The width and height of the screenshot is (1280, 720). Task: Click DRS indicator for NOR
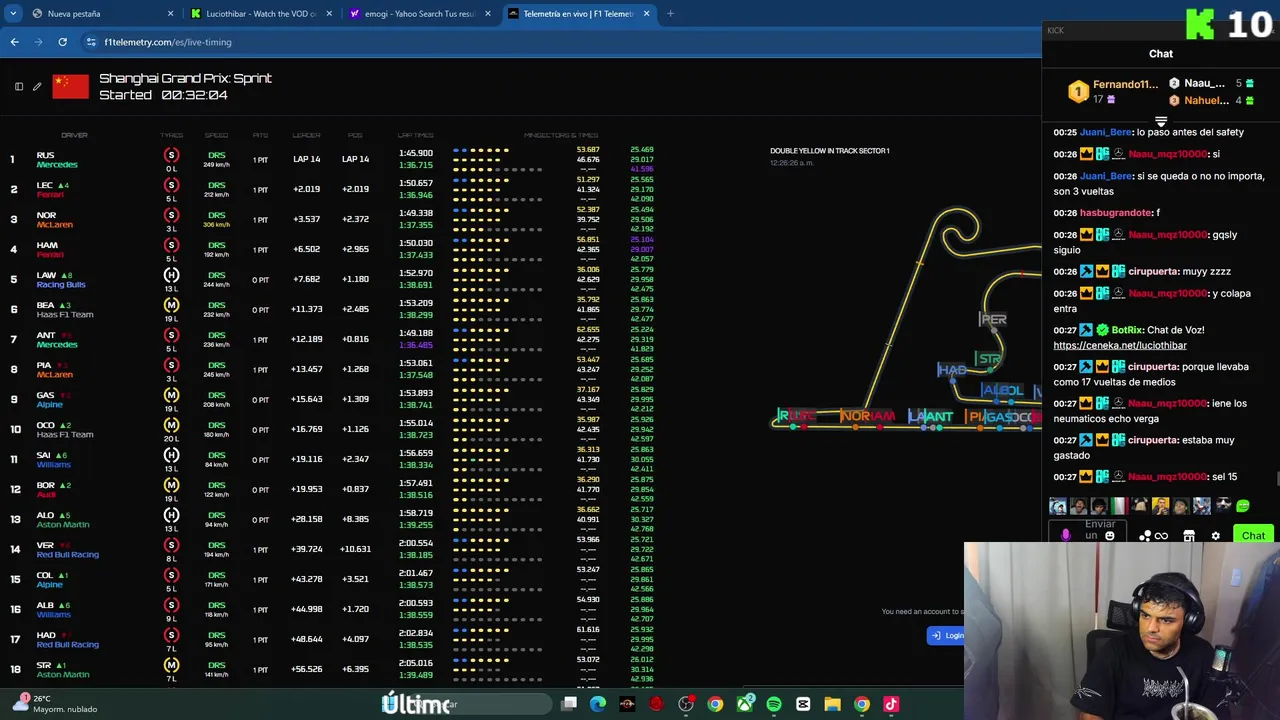tap(216, 215)
